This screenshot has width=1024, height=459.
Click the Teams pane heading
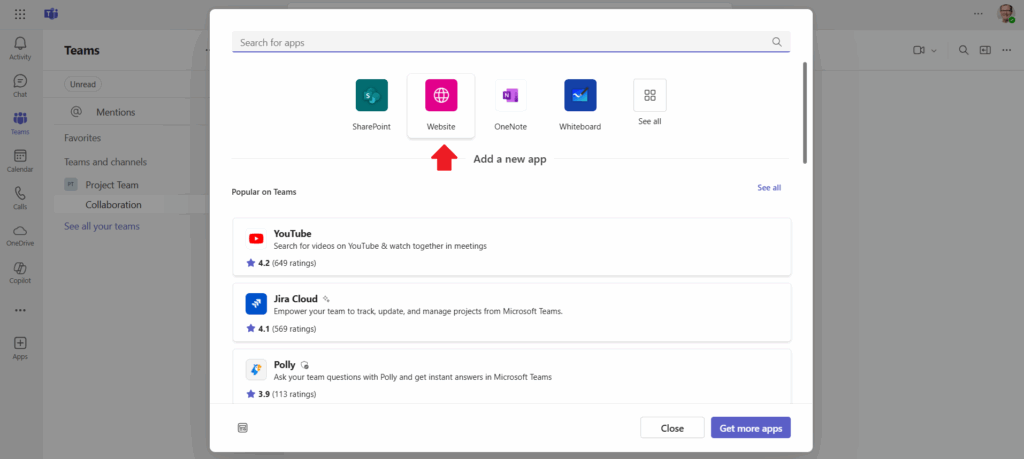(82, 50)
